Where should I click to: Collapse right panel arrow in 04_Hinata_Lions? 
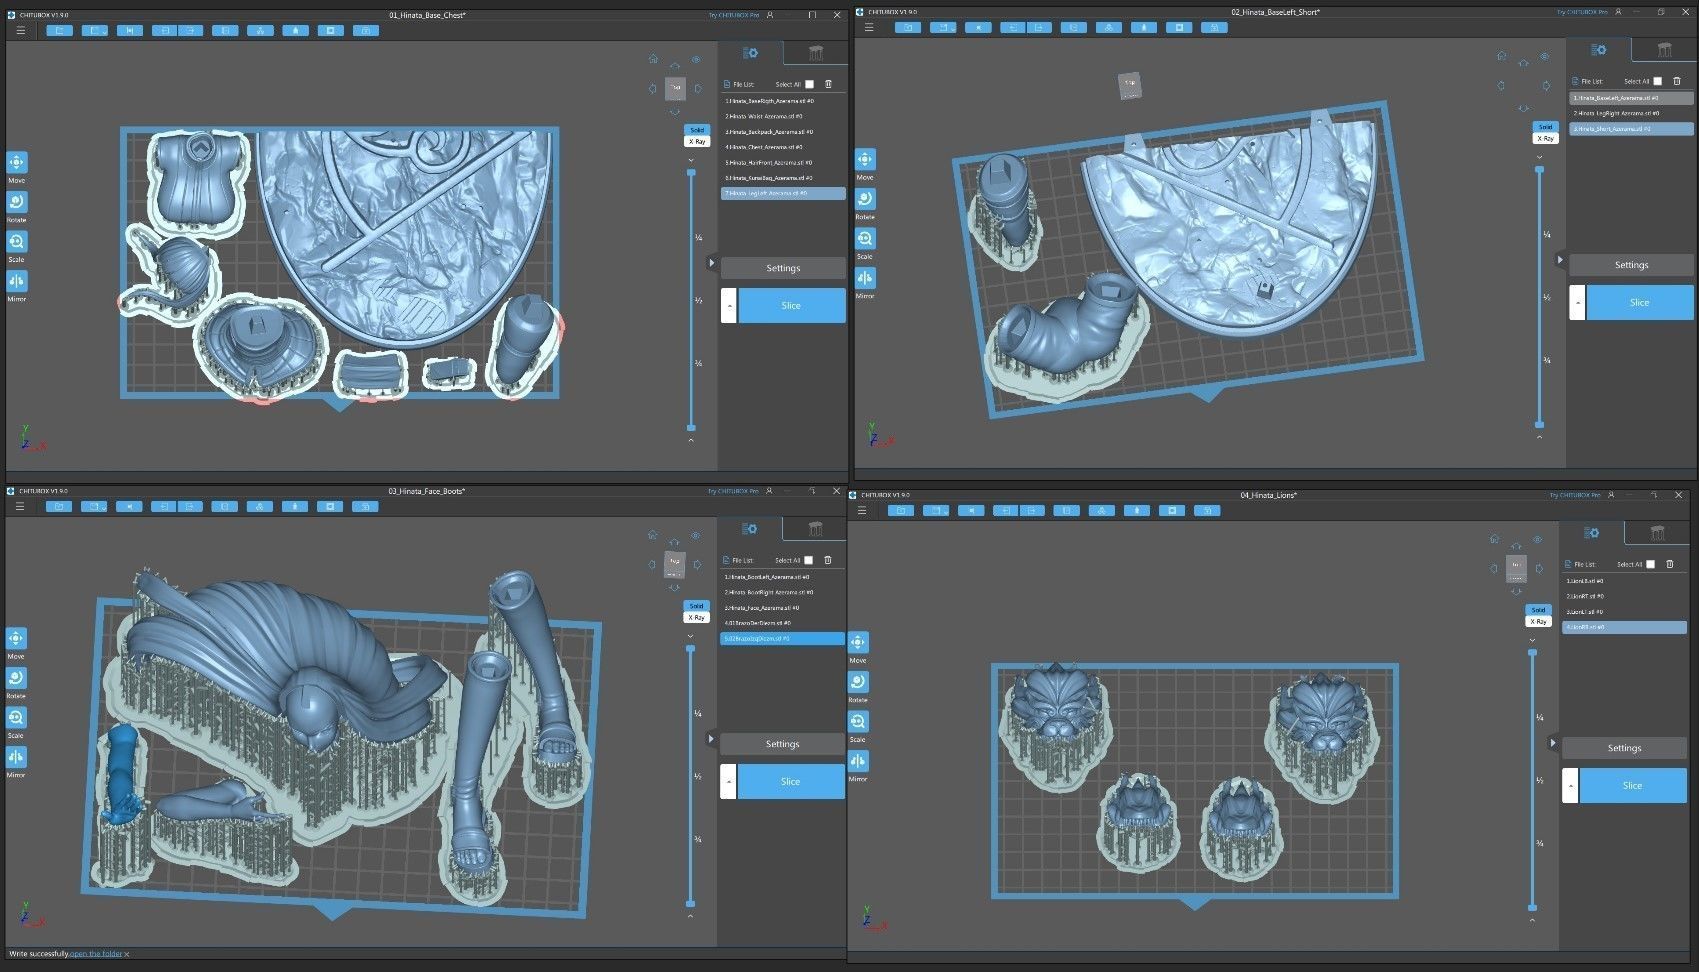1553,743
